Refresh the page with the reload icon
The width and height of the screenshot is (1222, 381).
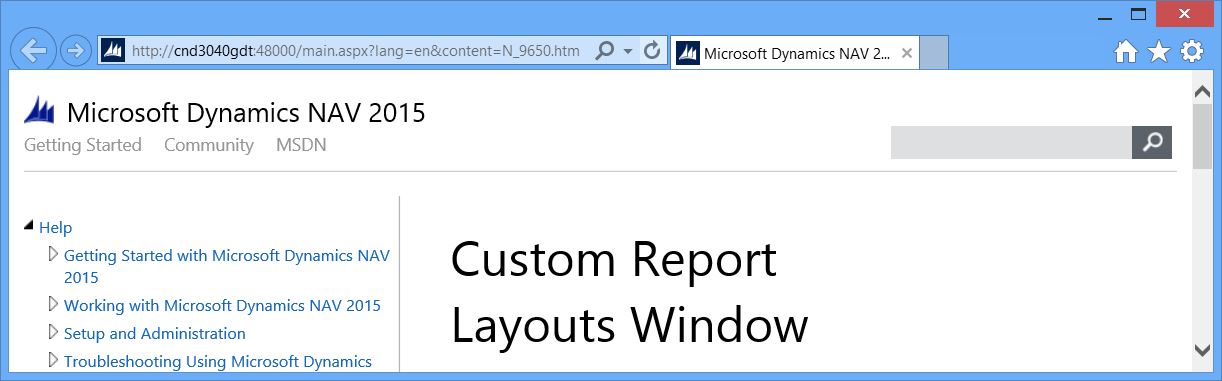[x=652, y=51]
